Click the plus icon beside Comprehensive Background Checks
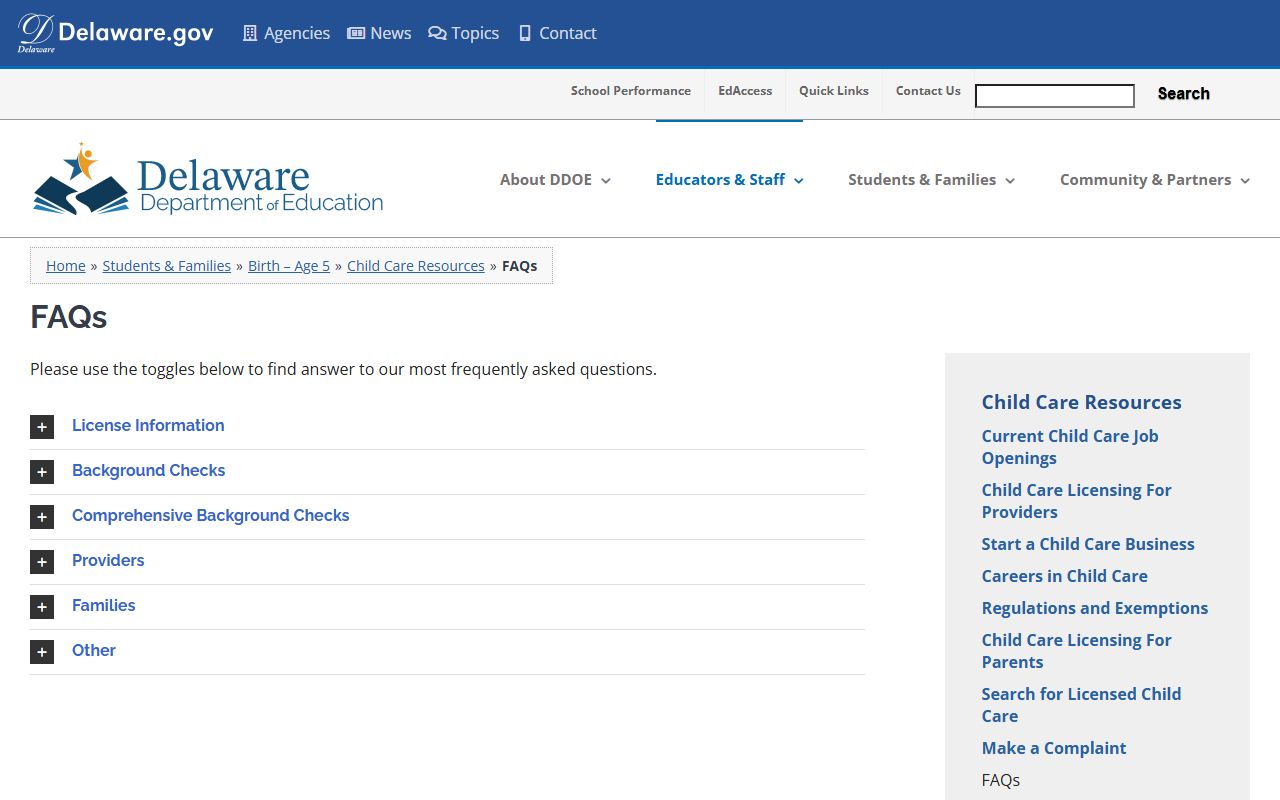The width and height of the screenshot is (1280, 800). (x=42, y=517)
